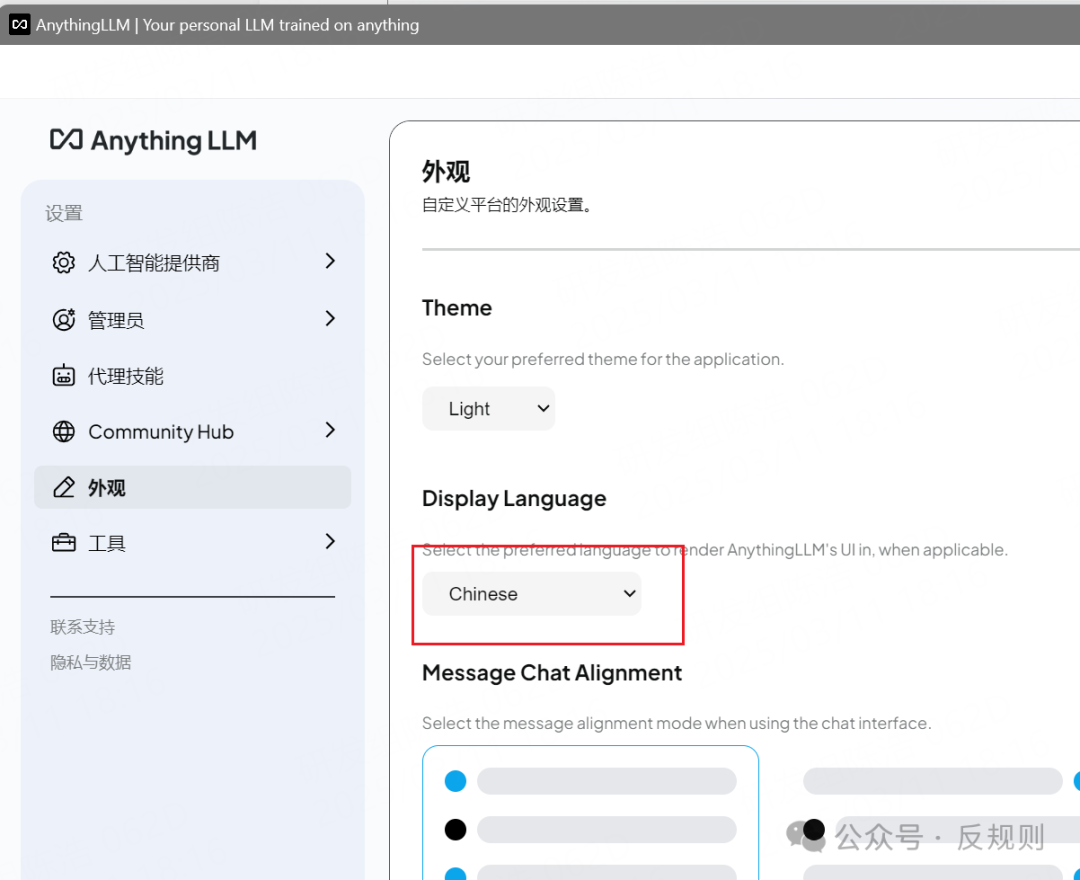Click the 工具 briefcase tools icon
Screen dimensions: 1080x880
click(x=63, y=542)
